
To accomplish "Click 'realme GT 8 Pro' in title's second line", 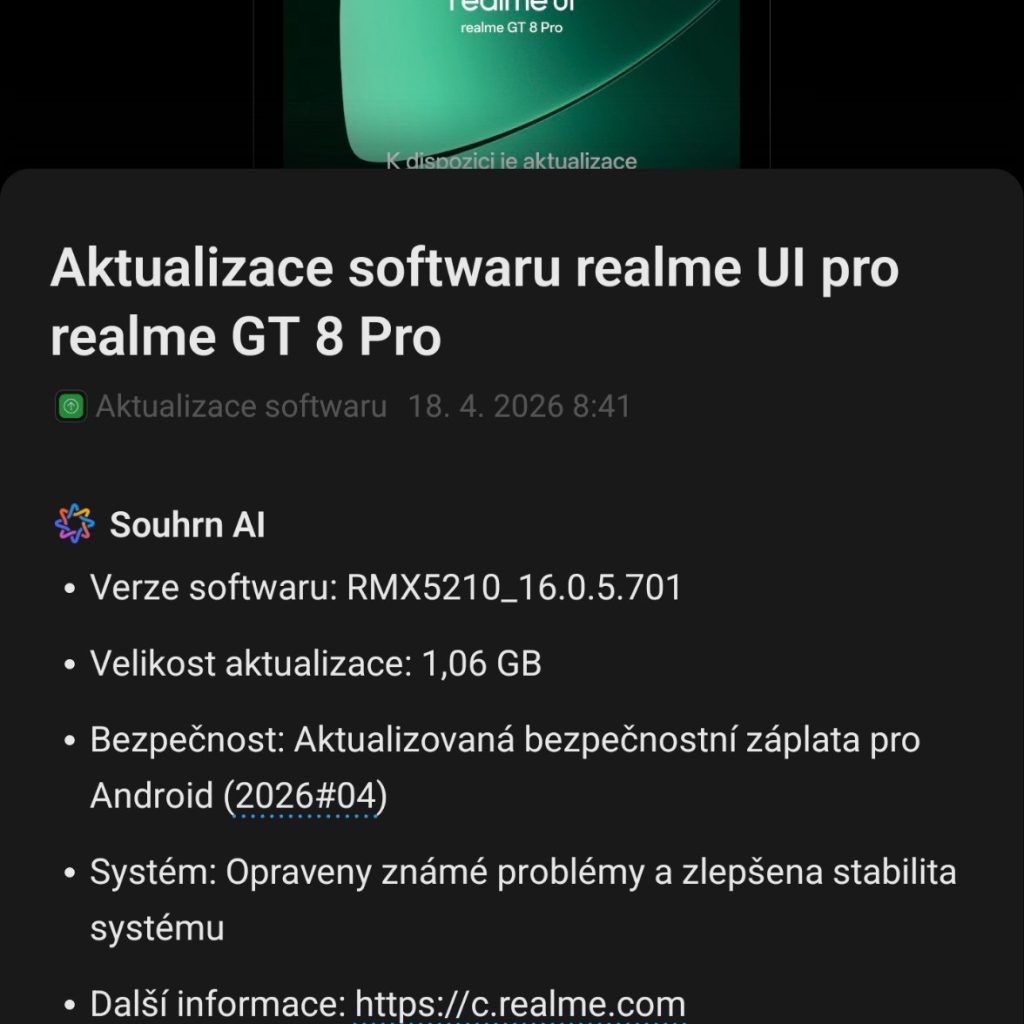I will [x=246, y=337].
